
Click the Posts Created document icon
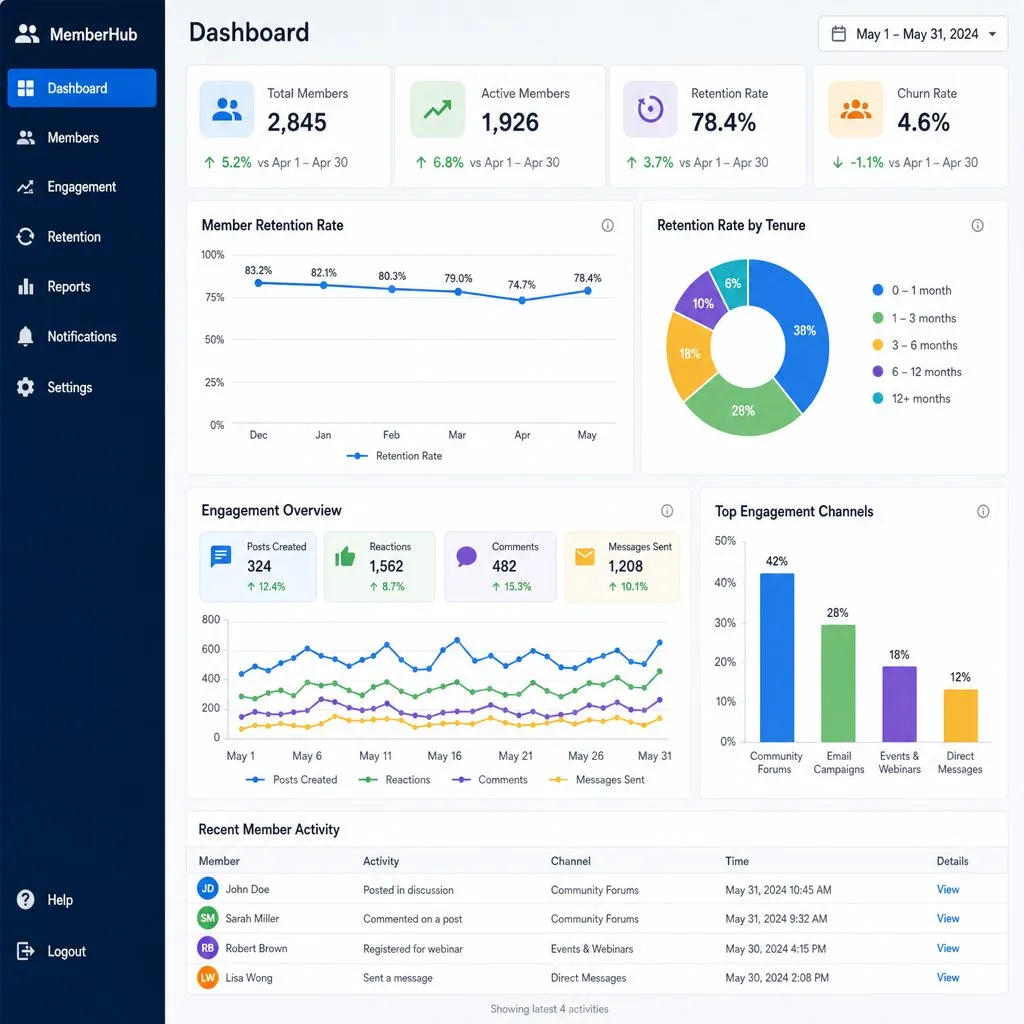point(221,557)
